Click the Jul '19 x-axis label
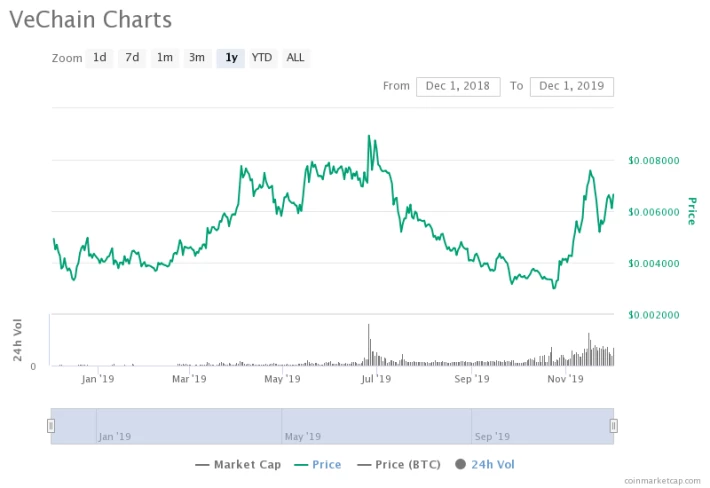This screenshot has width=710, height=488. pos(376,379)
